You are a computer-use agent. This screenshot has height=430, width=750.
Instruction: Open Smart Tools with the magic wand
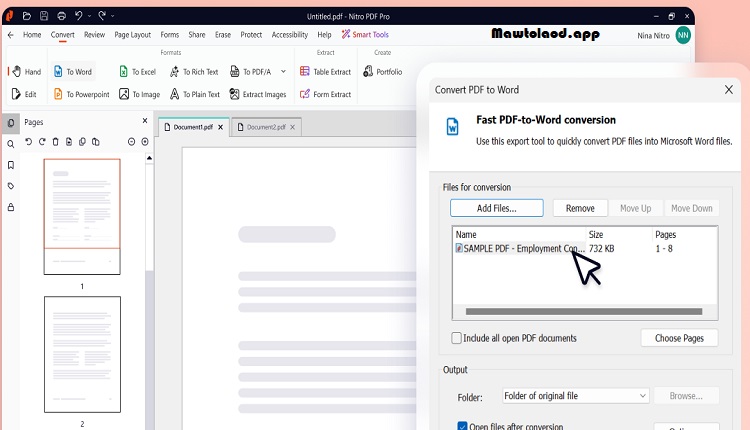(365, 34)
